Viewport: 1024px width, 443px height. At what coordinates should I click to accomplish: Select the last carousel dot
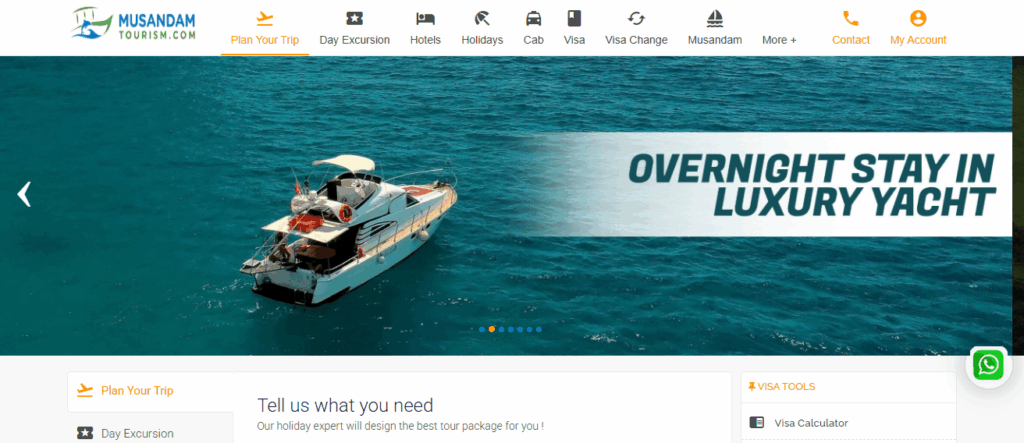coord(539,329)
